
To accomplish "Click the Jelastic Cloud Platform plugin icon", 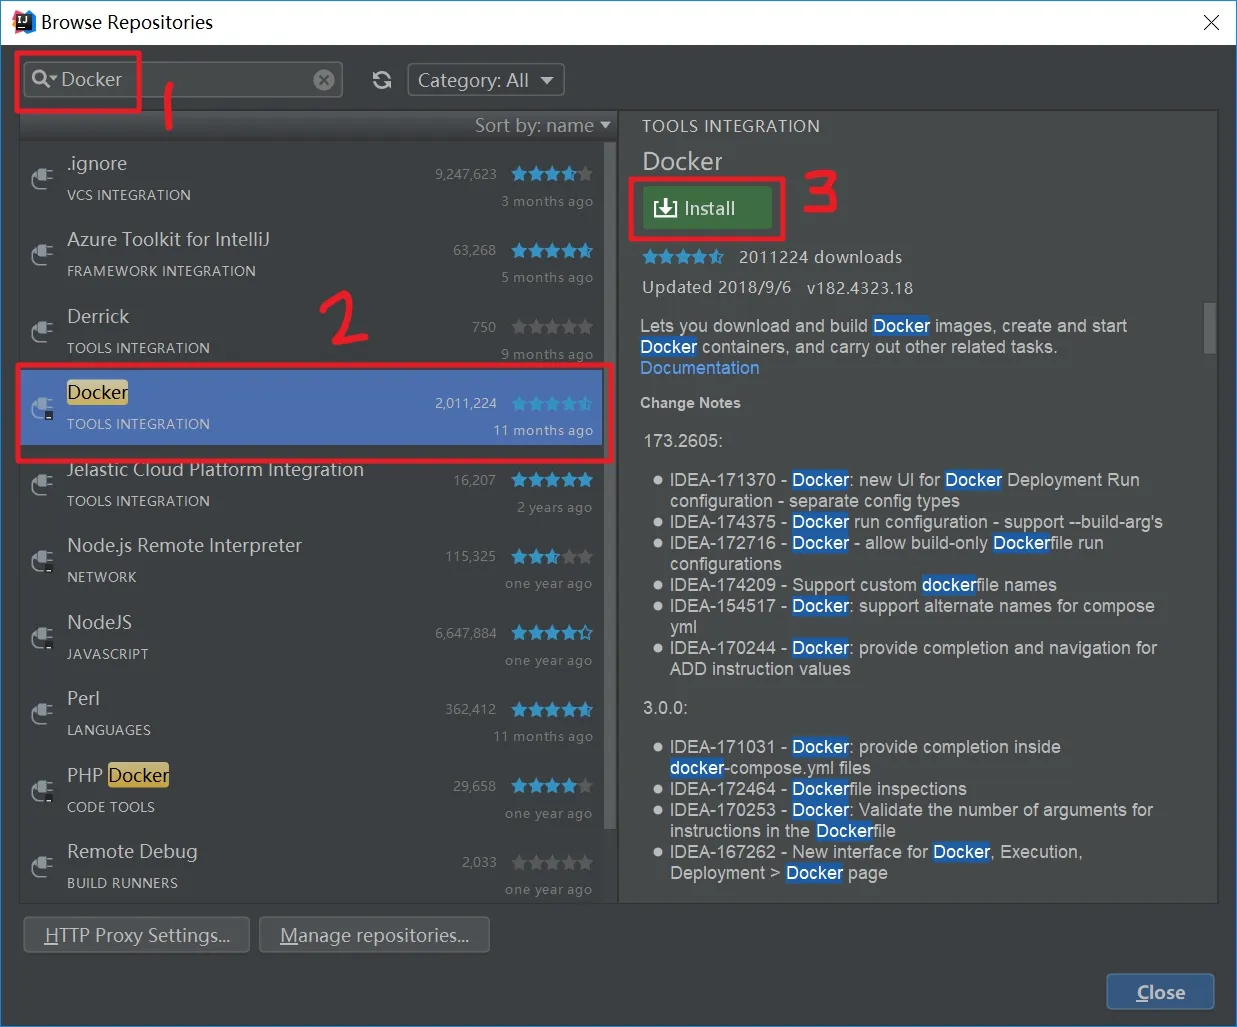I will [x=42, y=484].
